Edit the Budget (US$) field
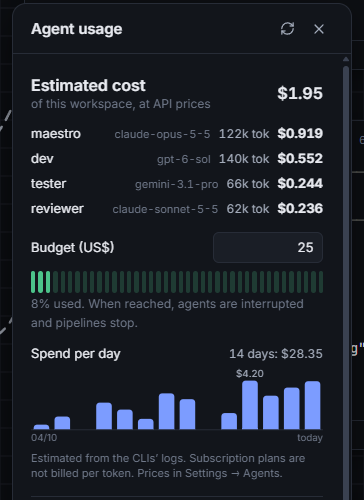 pyautogui.click(x=268, y=247)
